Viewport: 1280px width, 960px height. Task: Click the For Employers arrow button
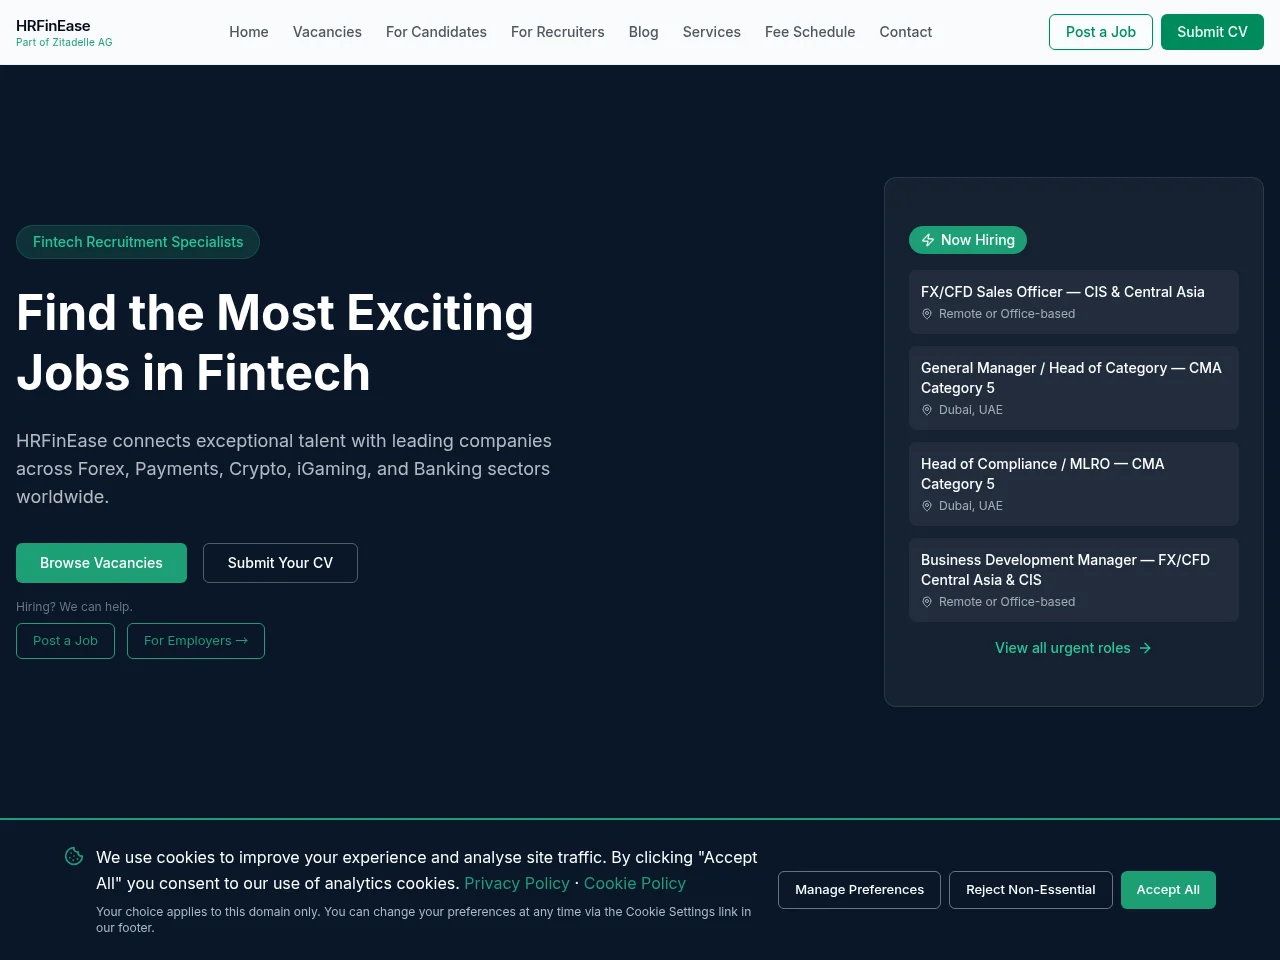click(x=196, y=641)
